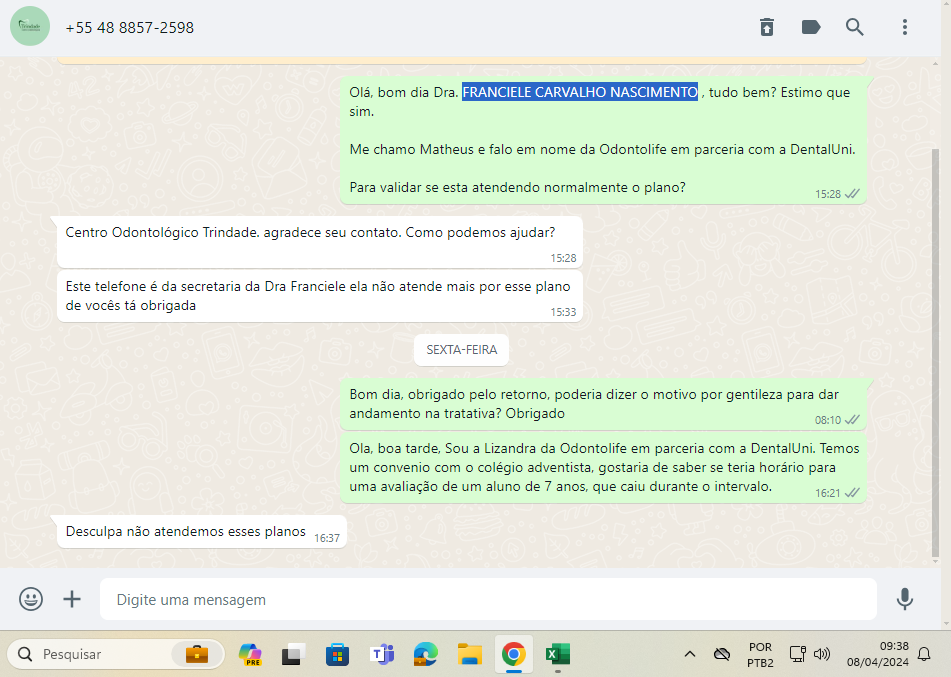Open the emoji picker smiley icon
951x677 pixels.
click(31, 599)
